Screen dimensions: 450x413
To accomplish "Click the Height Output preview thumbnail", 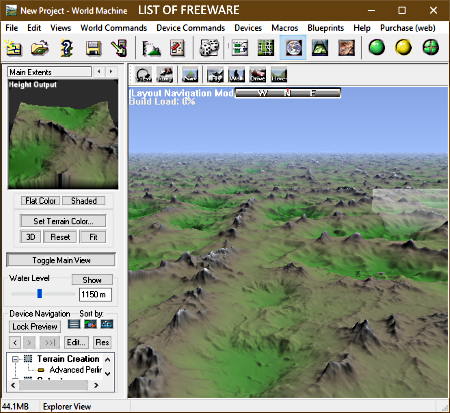I will [63, 134].
